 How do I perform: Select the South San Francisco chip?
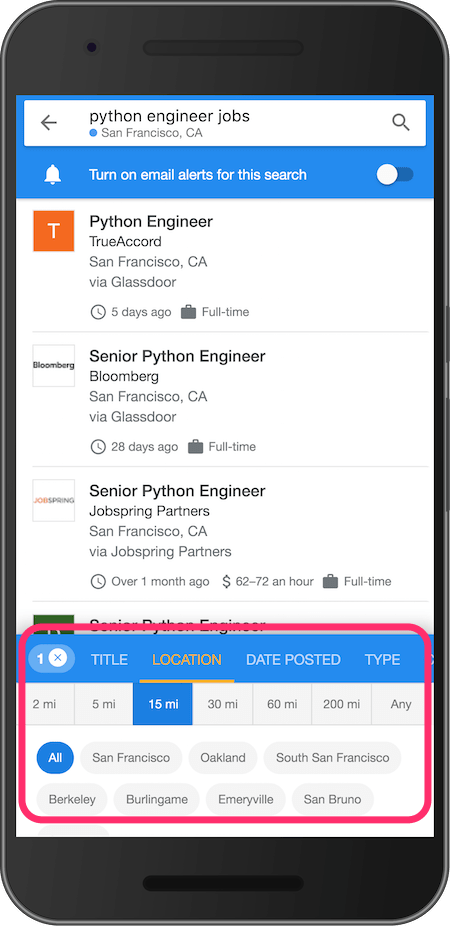click(332, 758)
